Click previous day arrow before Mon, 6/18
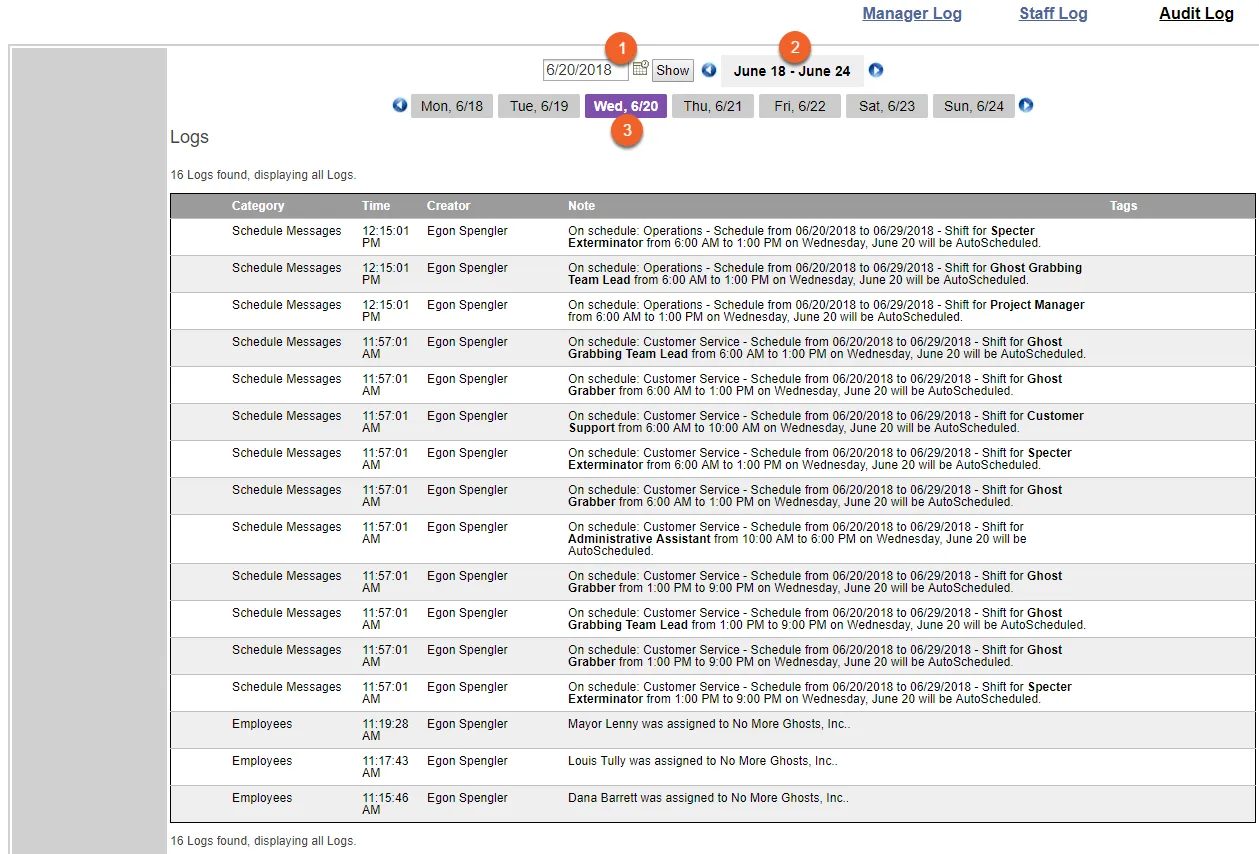Image resolution: width=1259 pixels, height=854 pixels. (x=400, y=105)
